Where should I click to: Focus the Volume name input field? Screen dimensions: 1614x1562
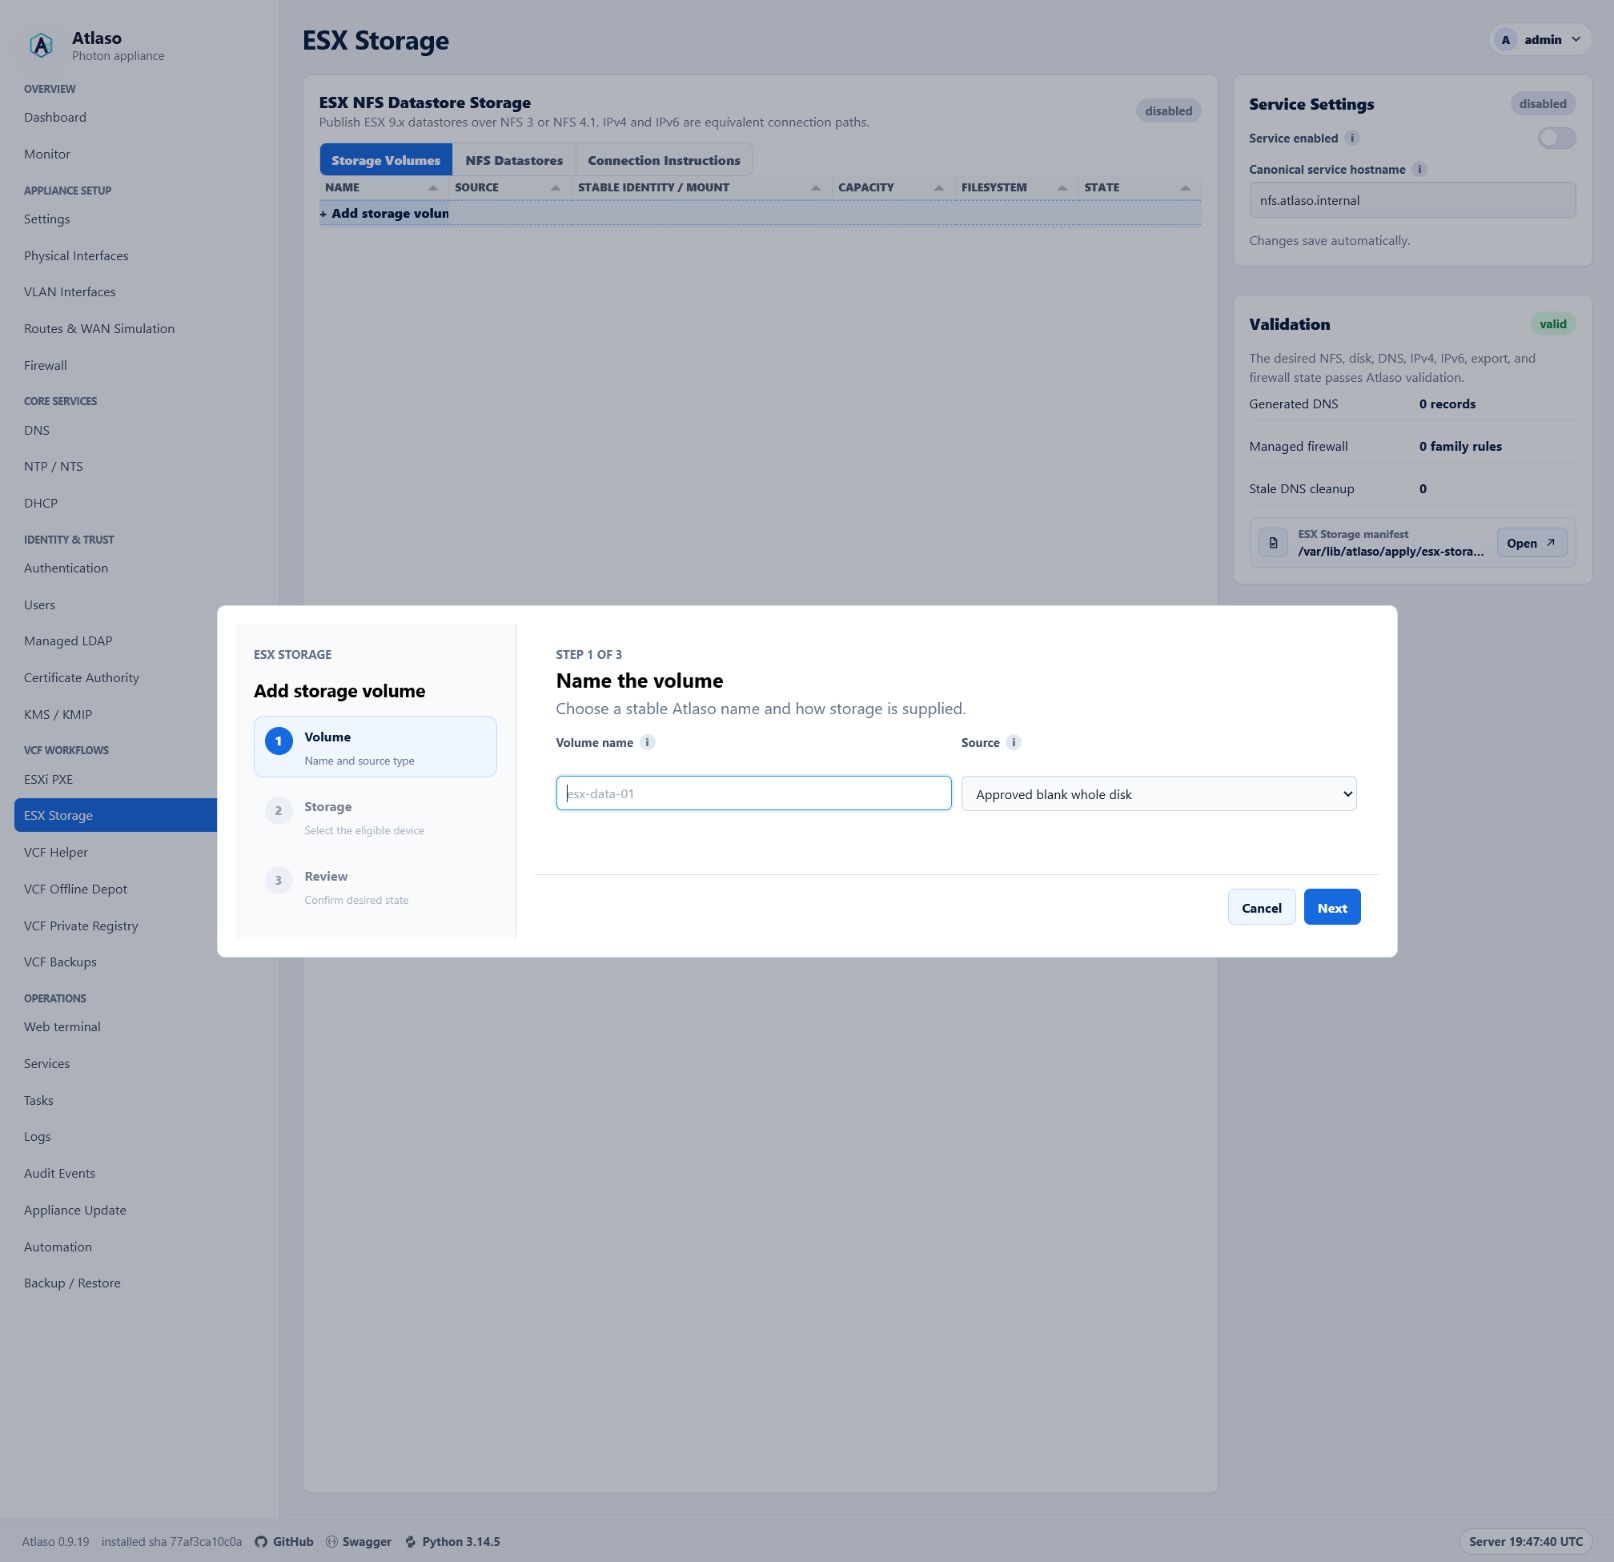coord(753,793)
